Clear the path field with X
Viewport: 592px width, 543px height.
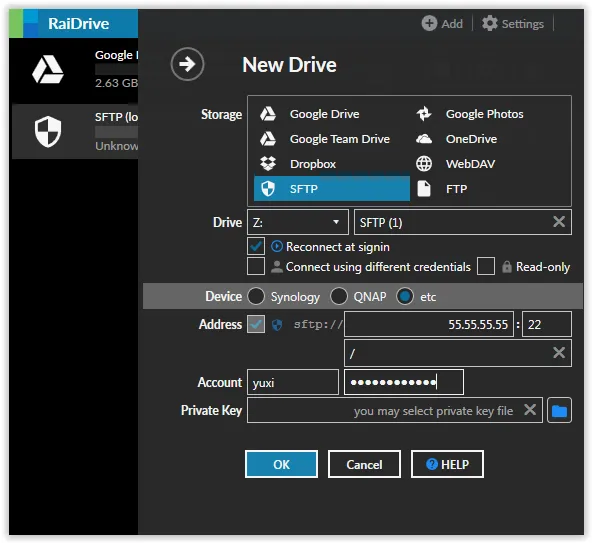(559, 353)
